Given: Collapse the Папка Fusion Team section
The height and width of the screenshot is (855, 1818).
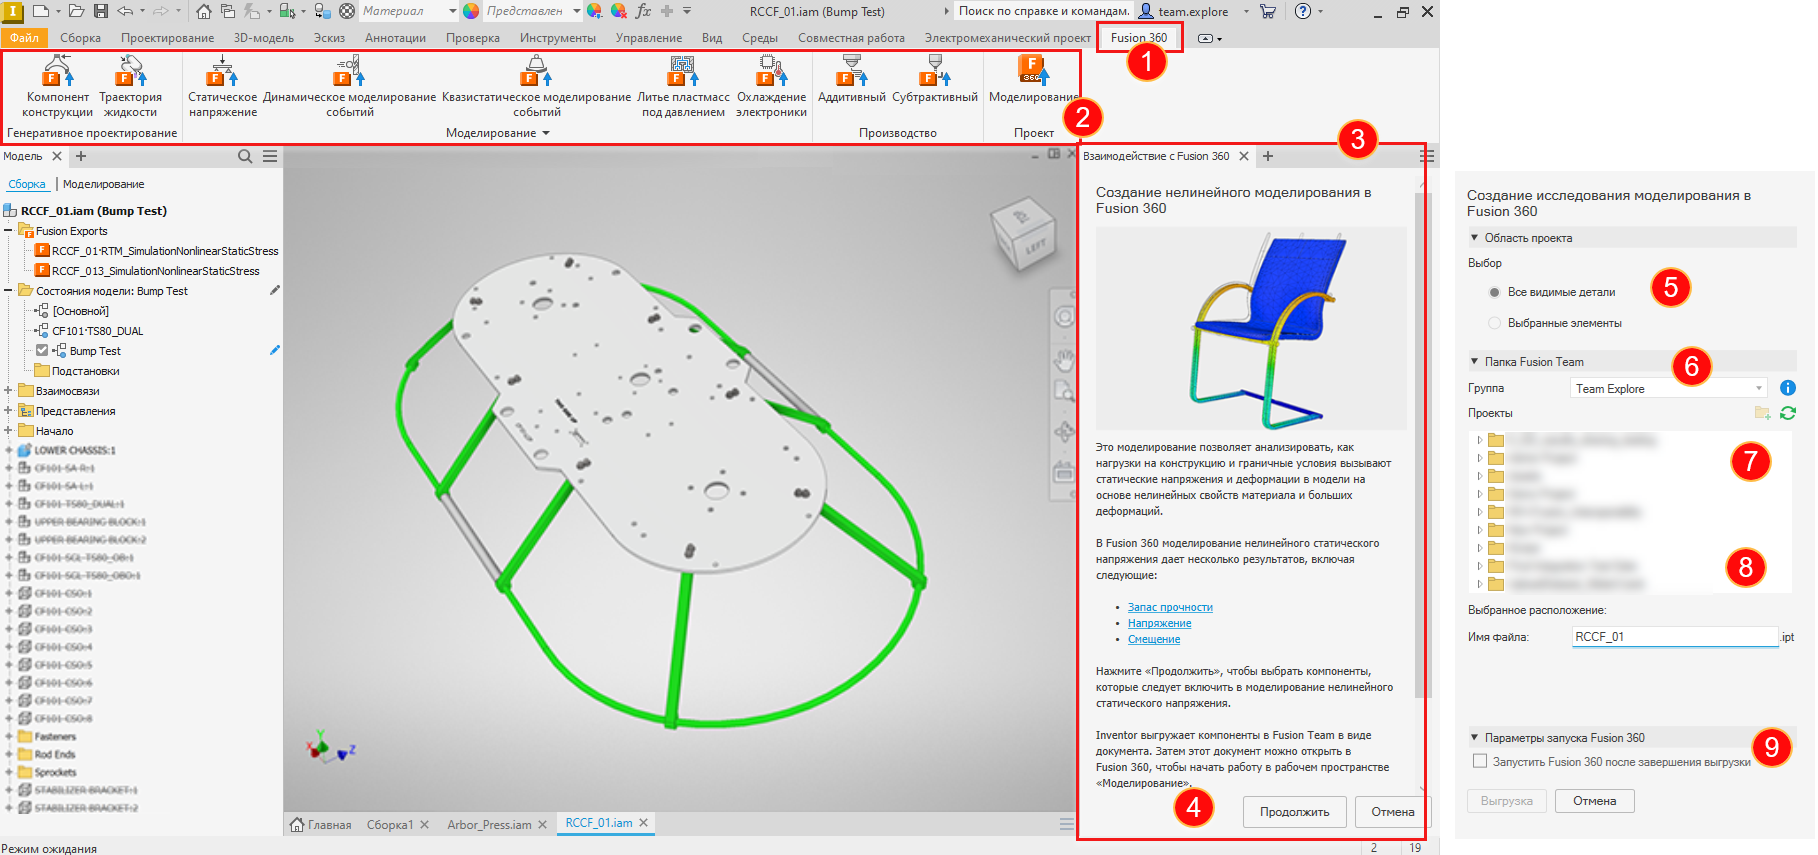Looking at the screenshot, I should point(1474,361).
